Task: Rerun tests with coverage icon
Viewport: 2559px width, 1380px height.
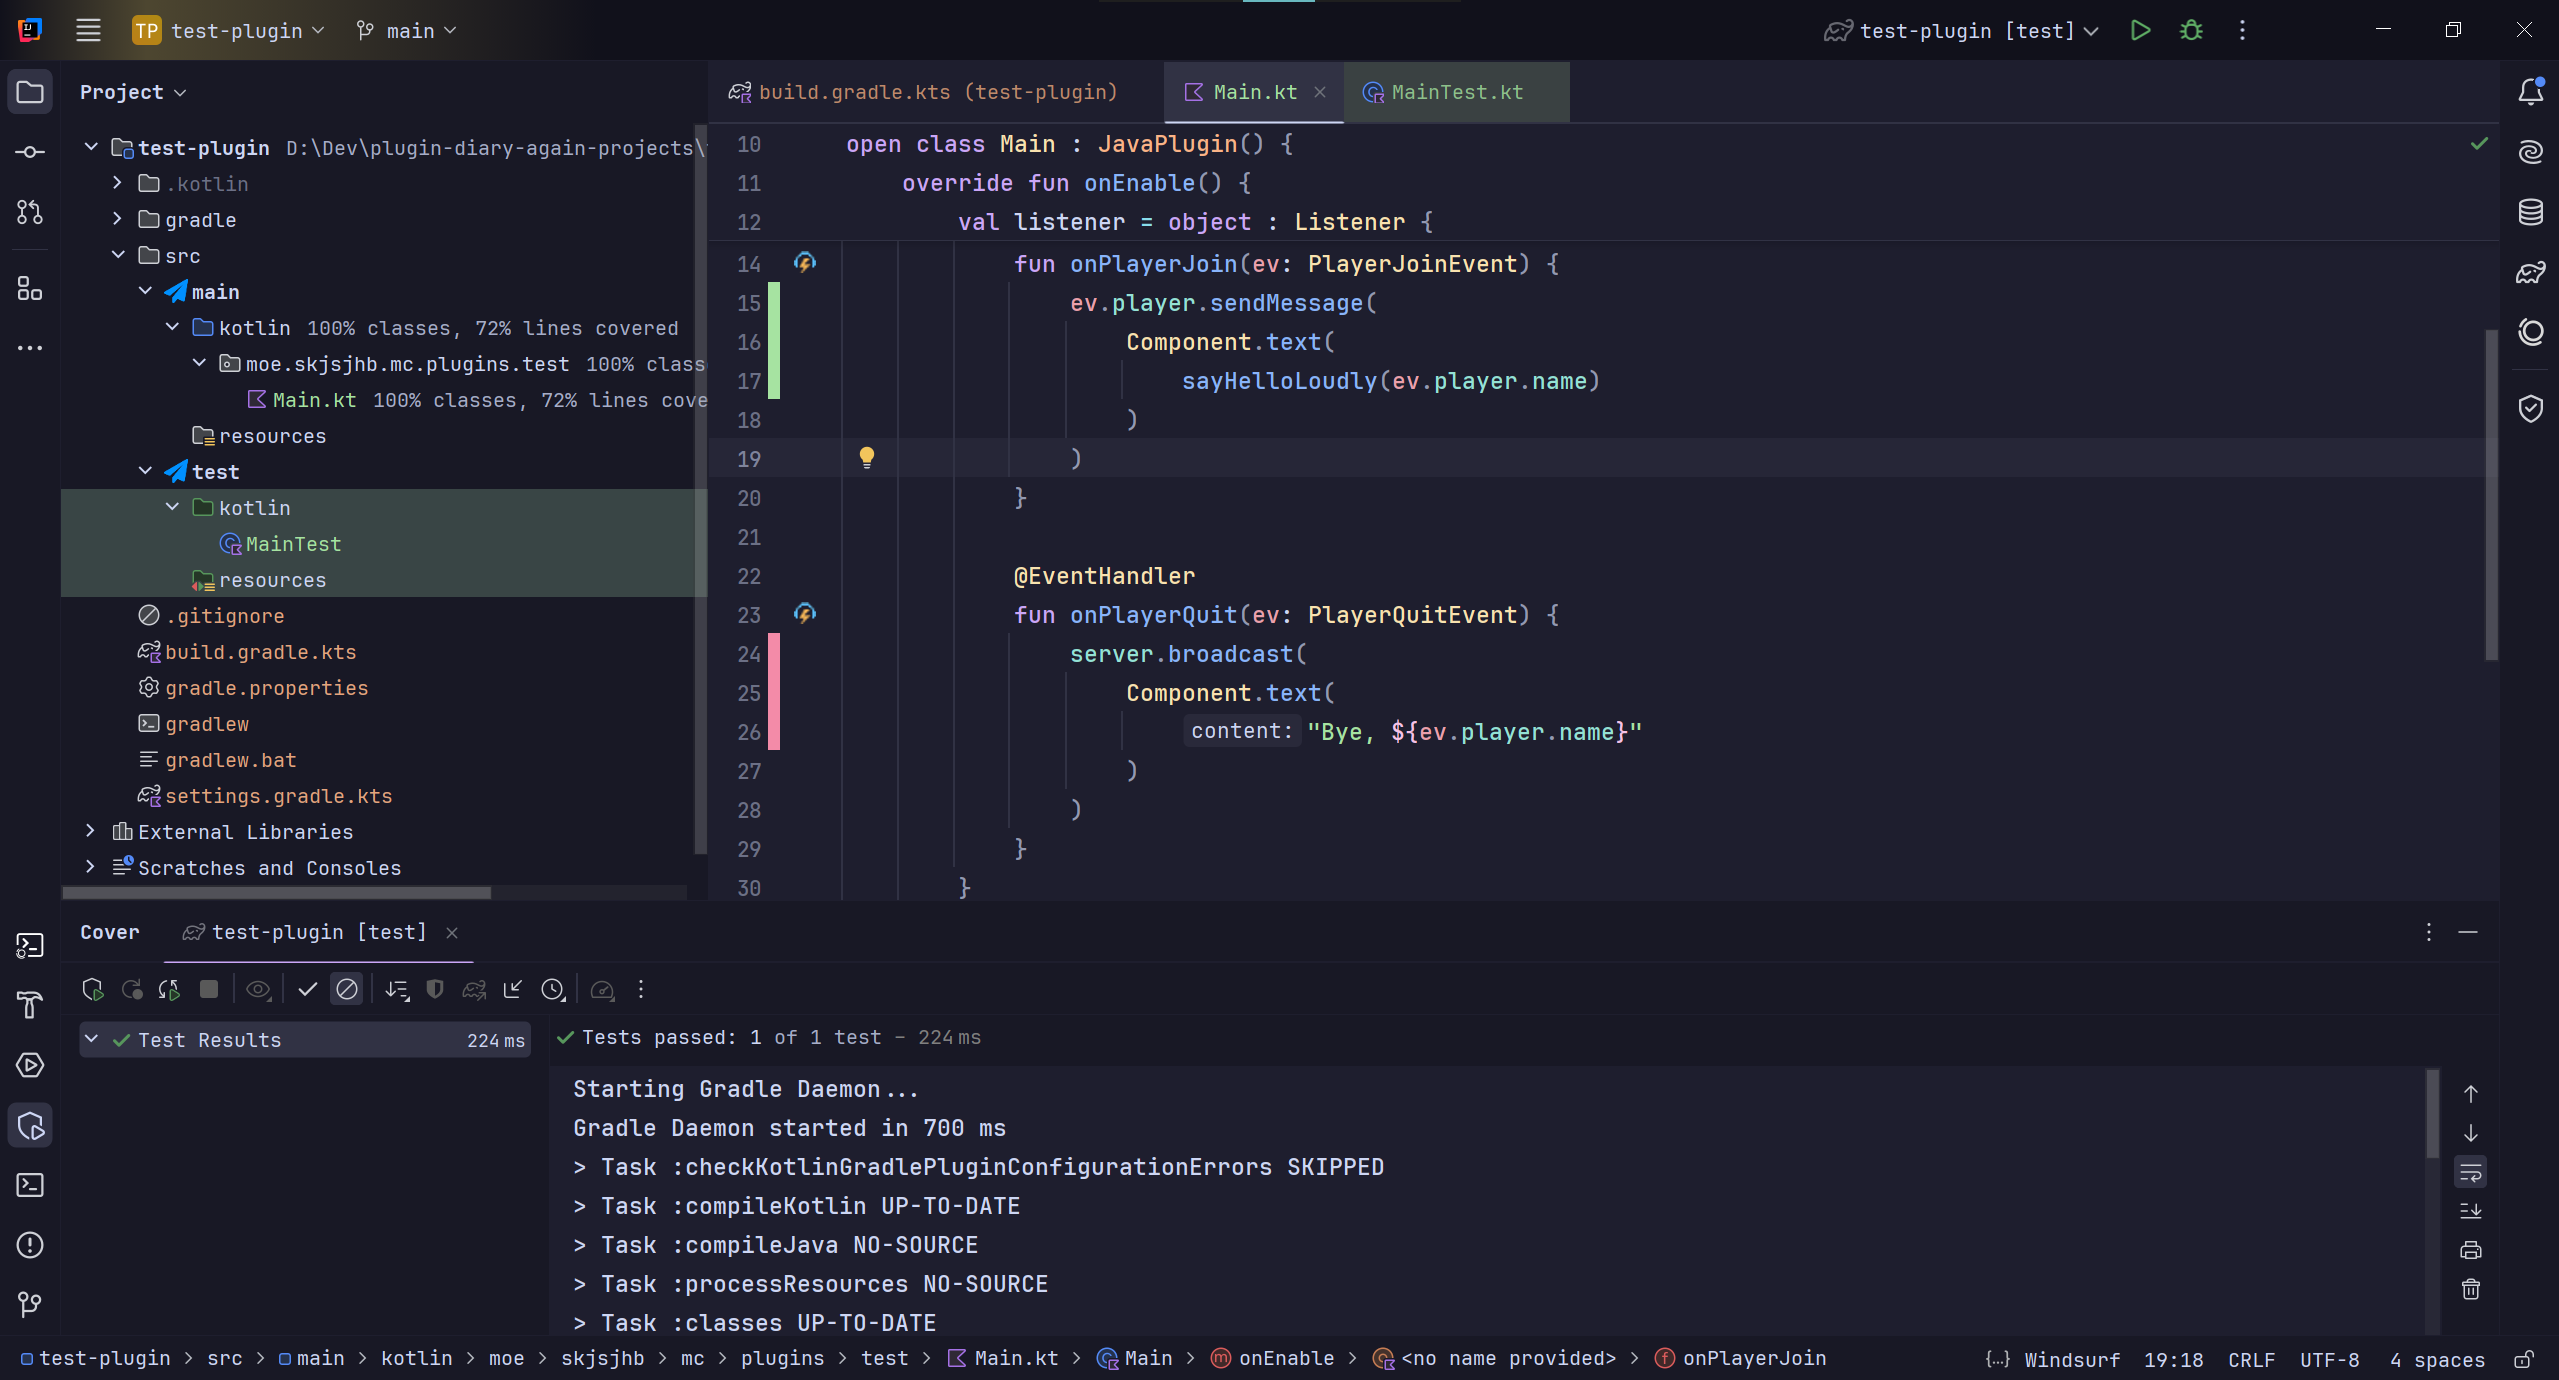Action: tap(93, 990)
